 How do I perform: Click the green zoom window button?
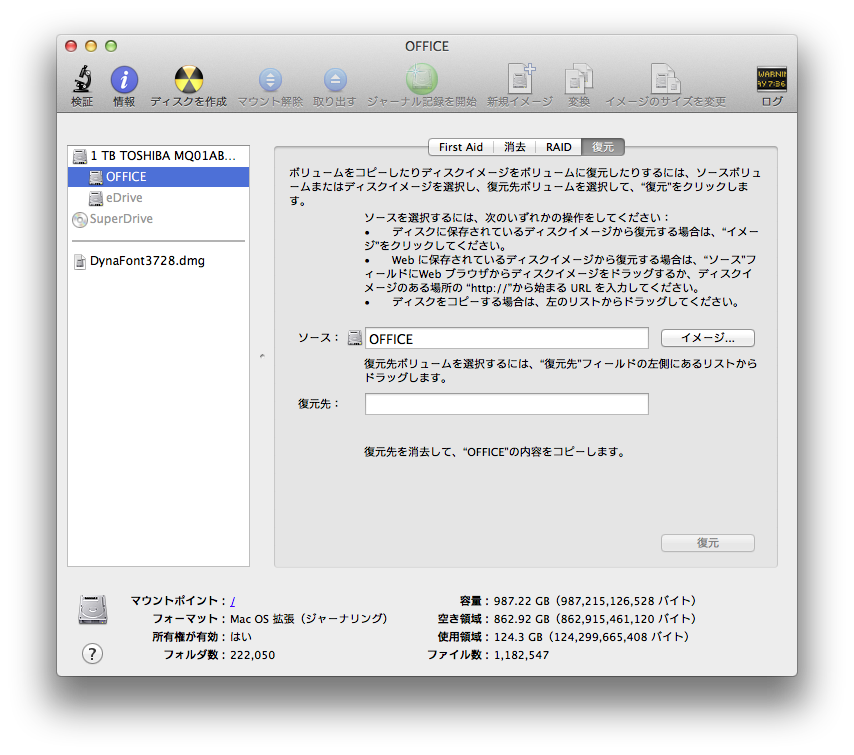[x=111, y=46]
